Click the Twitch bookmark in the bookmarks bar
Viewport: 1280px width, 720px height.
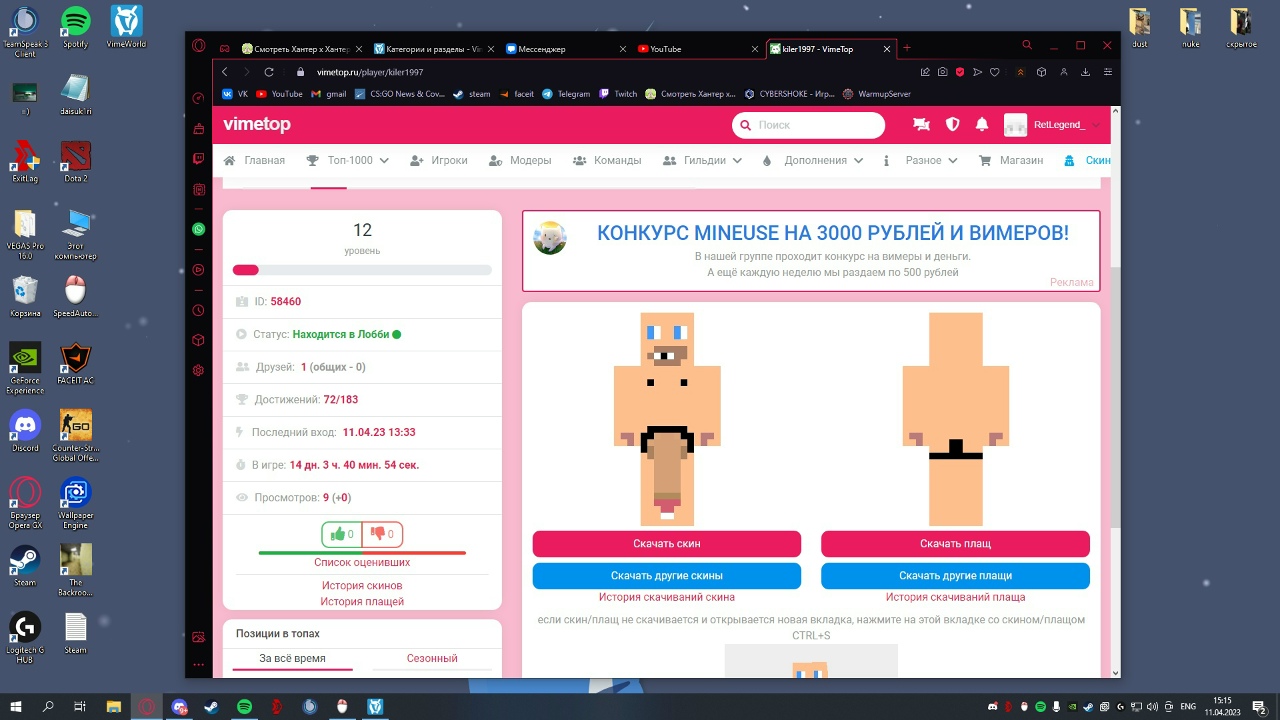(618, 93)
